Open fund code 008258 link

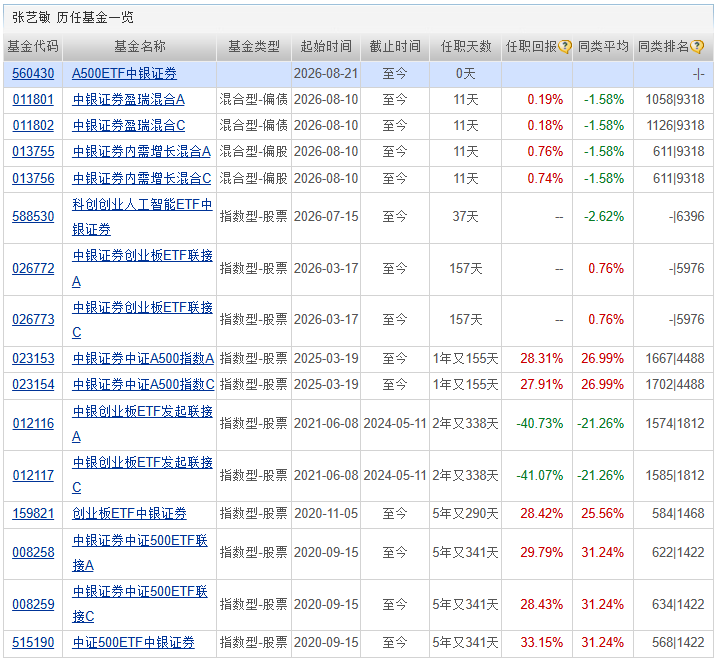33,552
